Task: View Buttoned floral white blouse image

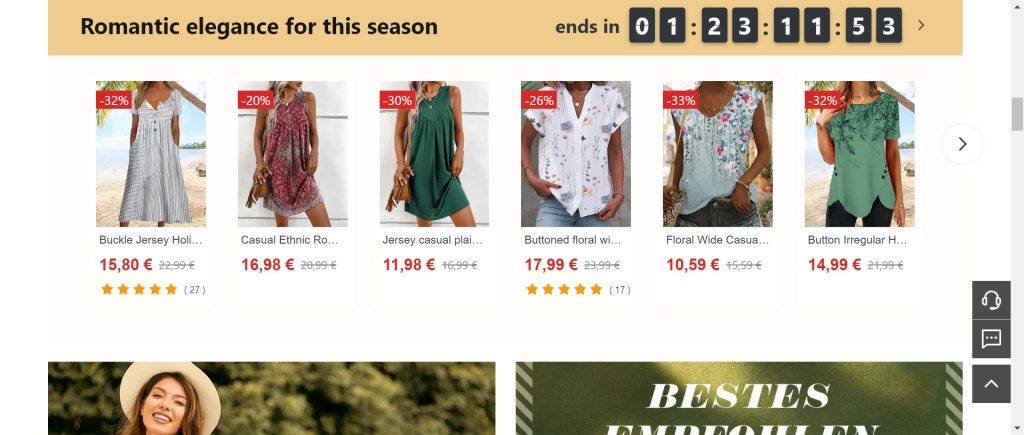Action: pyautogui.click(x=576, y=153)
